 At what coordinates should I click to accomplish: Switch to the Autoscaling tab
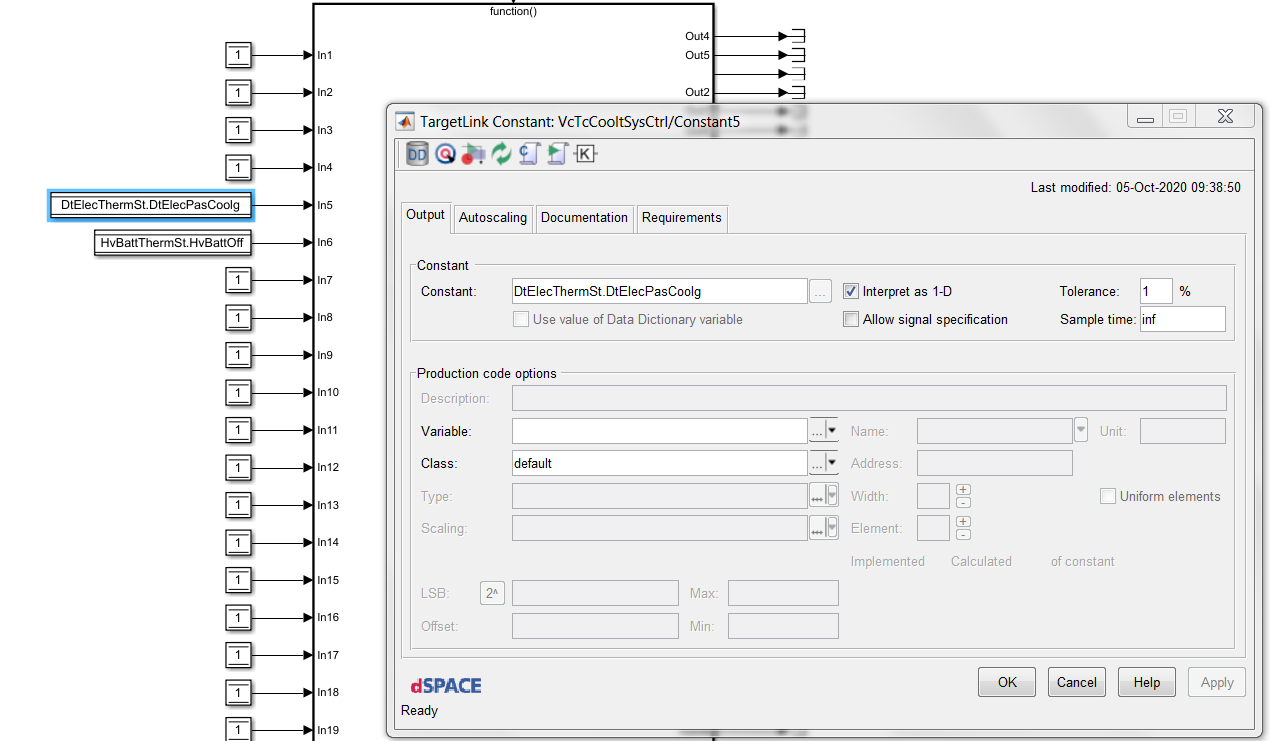coord(492,218)
